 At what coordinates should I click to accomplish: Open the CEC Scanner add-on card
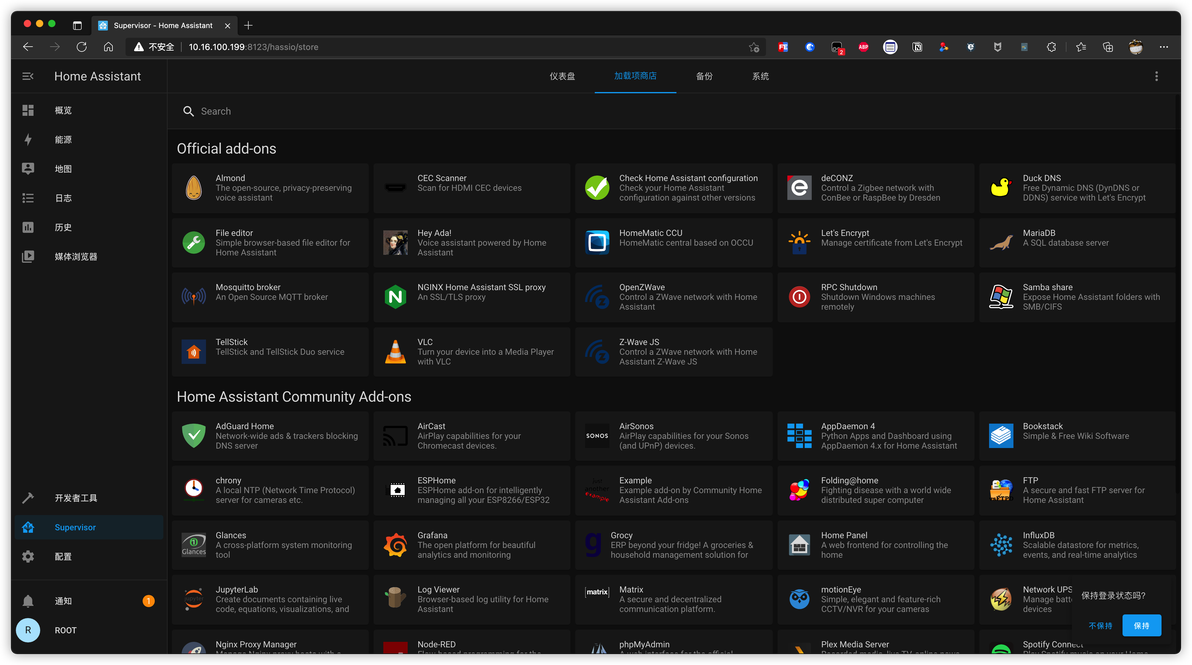[x=471, y=188]
